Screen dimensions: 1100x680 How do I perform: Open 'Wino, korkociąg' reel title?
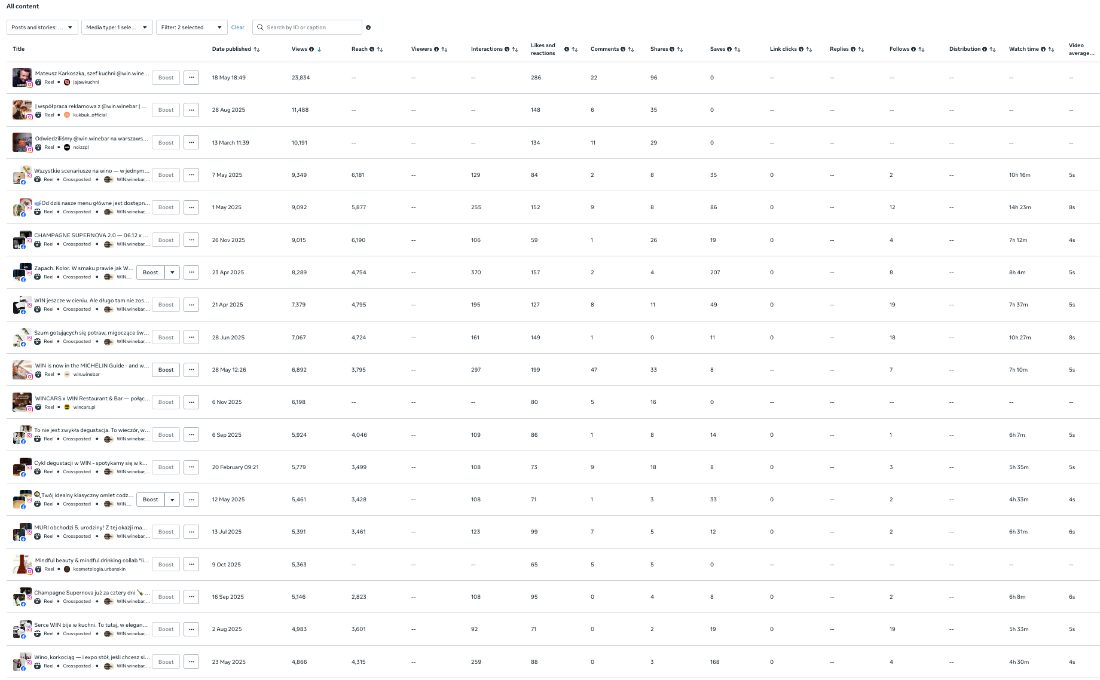91,658
